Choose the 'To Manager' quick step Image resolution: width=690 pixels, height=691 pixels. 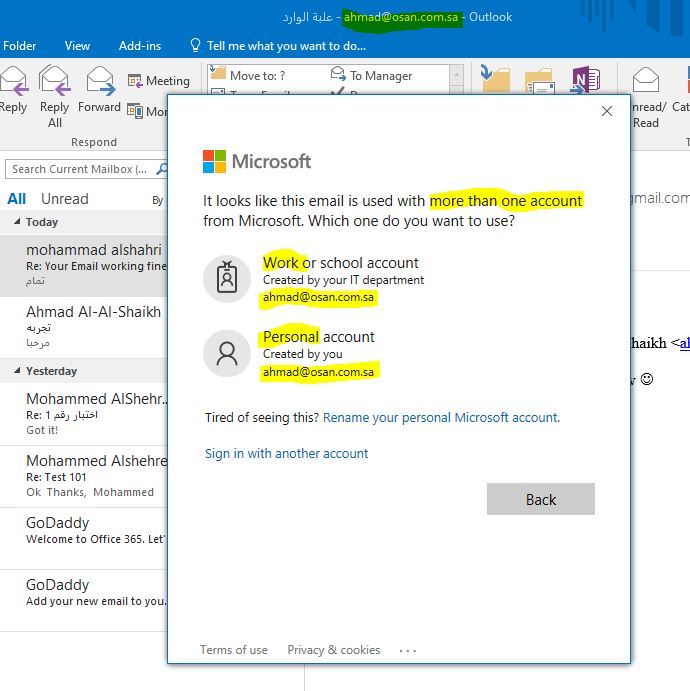tap(371, 75)
